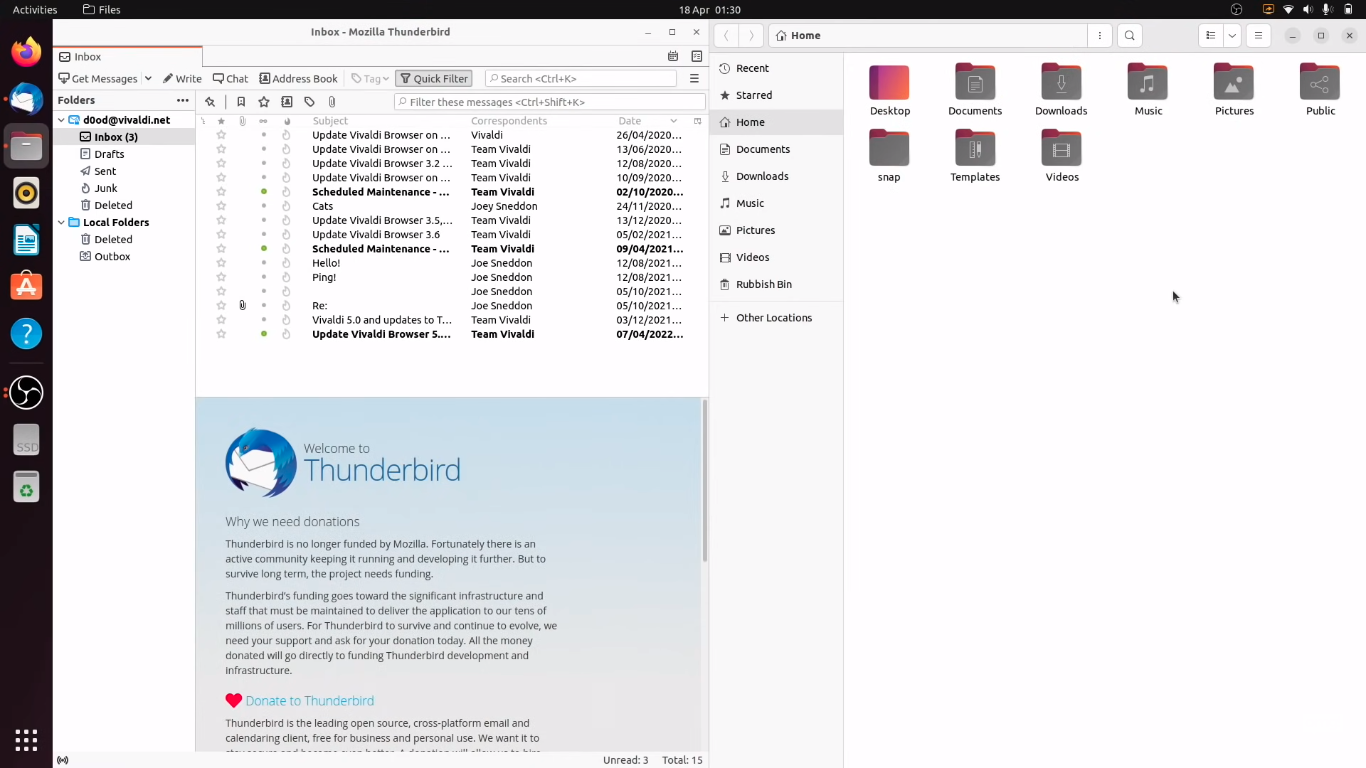Open Rhythmbox from the dock
The height and width of the screenshot is (768, 1366).
point(26,193)
